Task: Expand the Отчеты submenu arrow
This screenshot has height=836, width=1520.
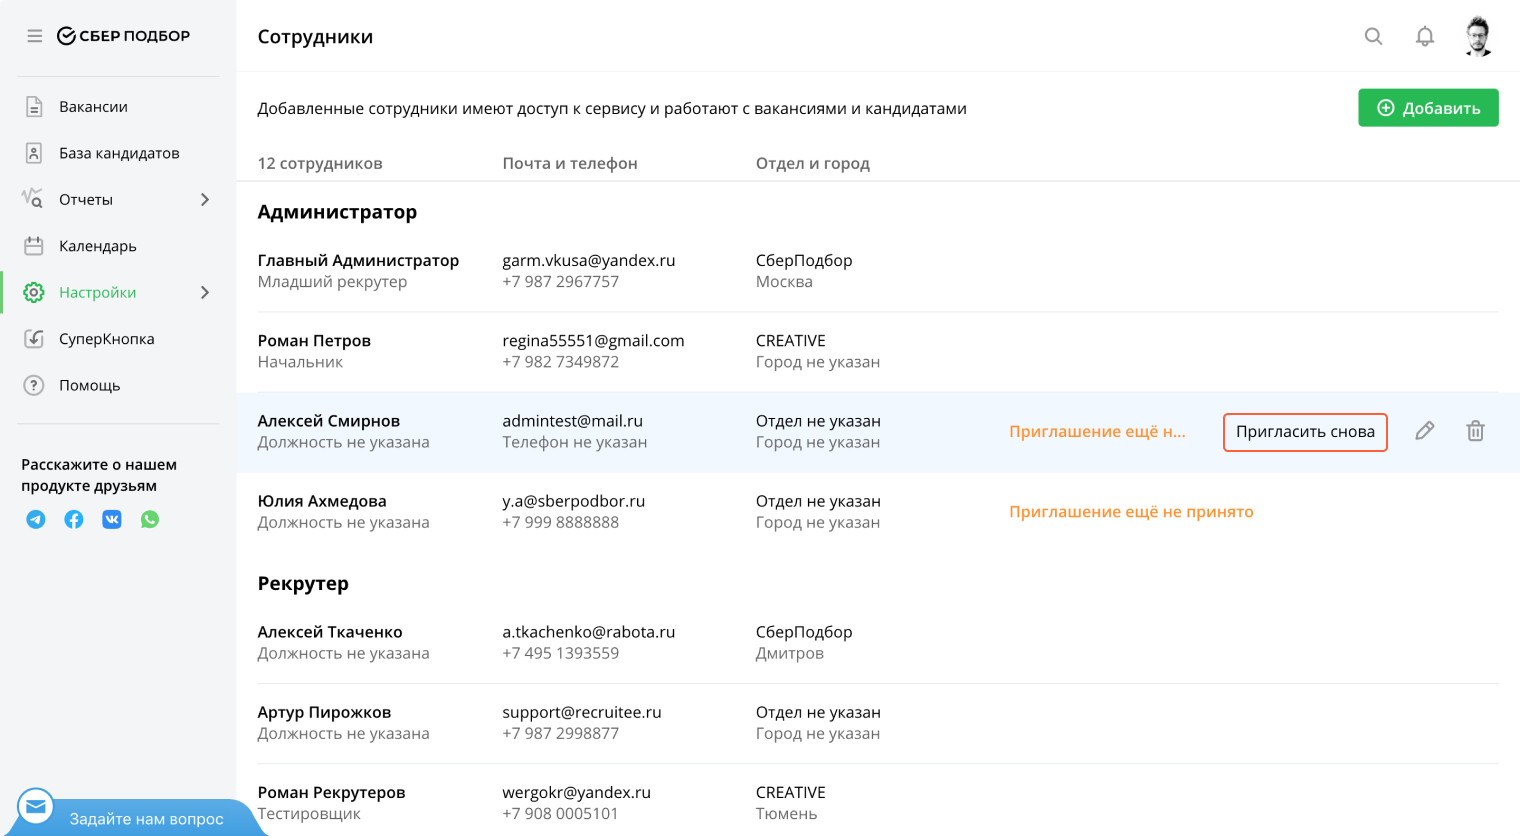Action: click(205, 200)
